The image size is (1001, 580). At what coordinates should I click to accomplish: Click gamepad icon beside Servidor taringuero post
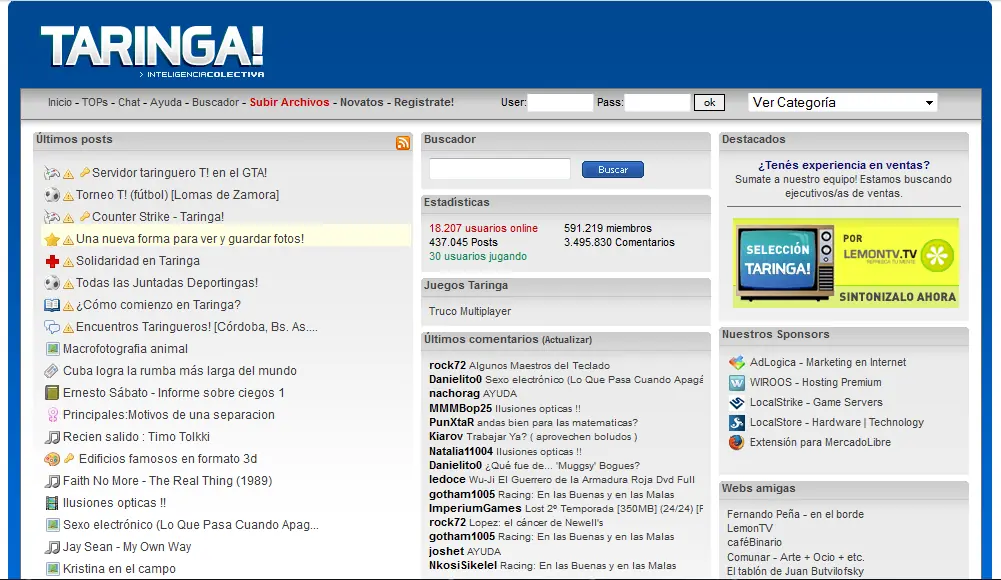pyautogui.click(x=52, y=173)
